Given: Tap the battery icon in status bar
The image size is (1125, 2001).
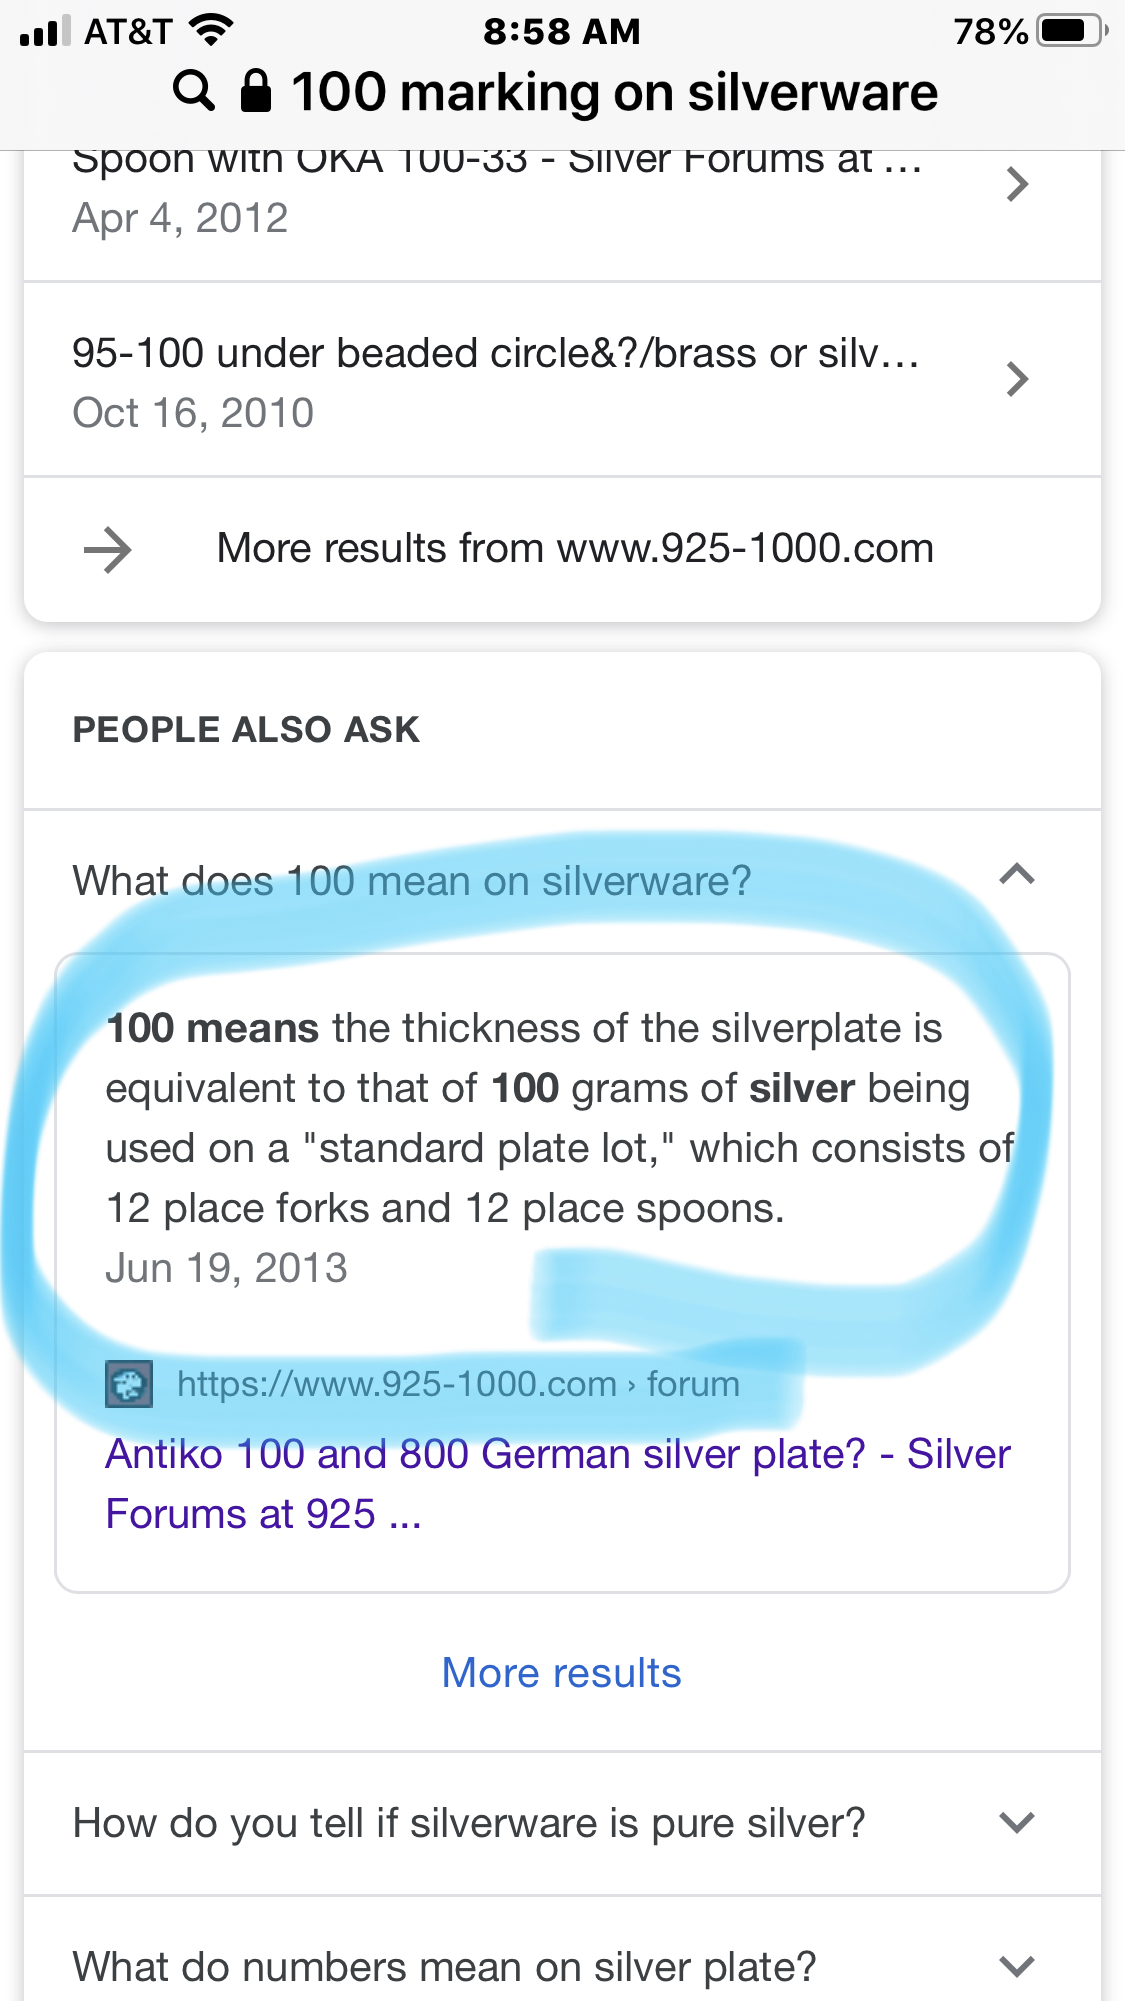Looking at the screenshot, I should pyautogui.click(x=1072, y=31).
